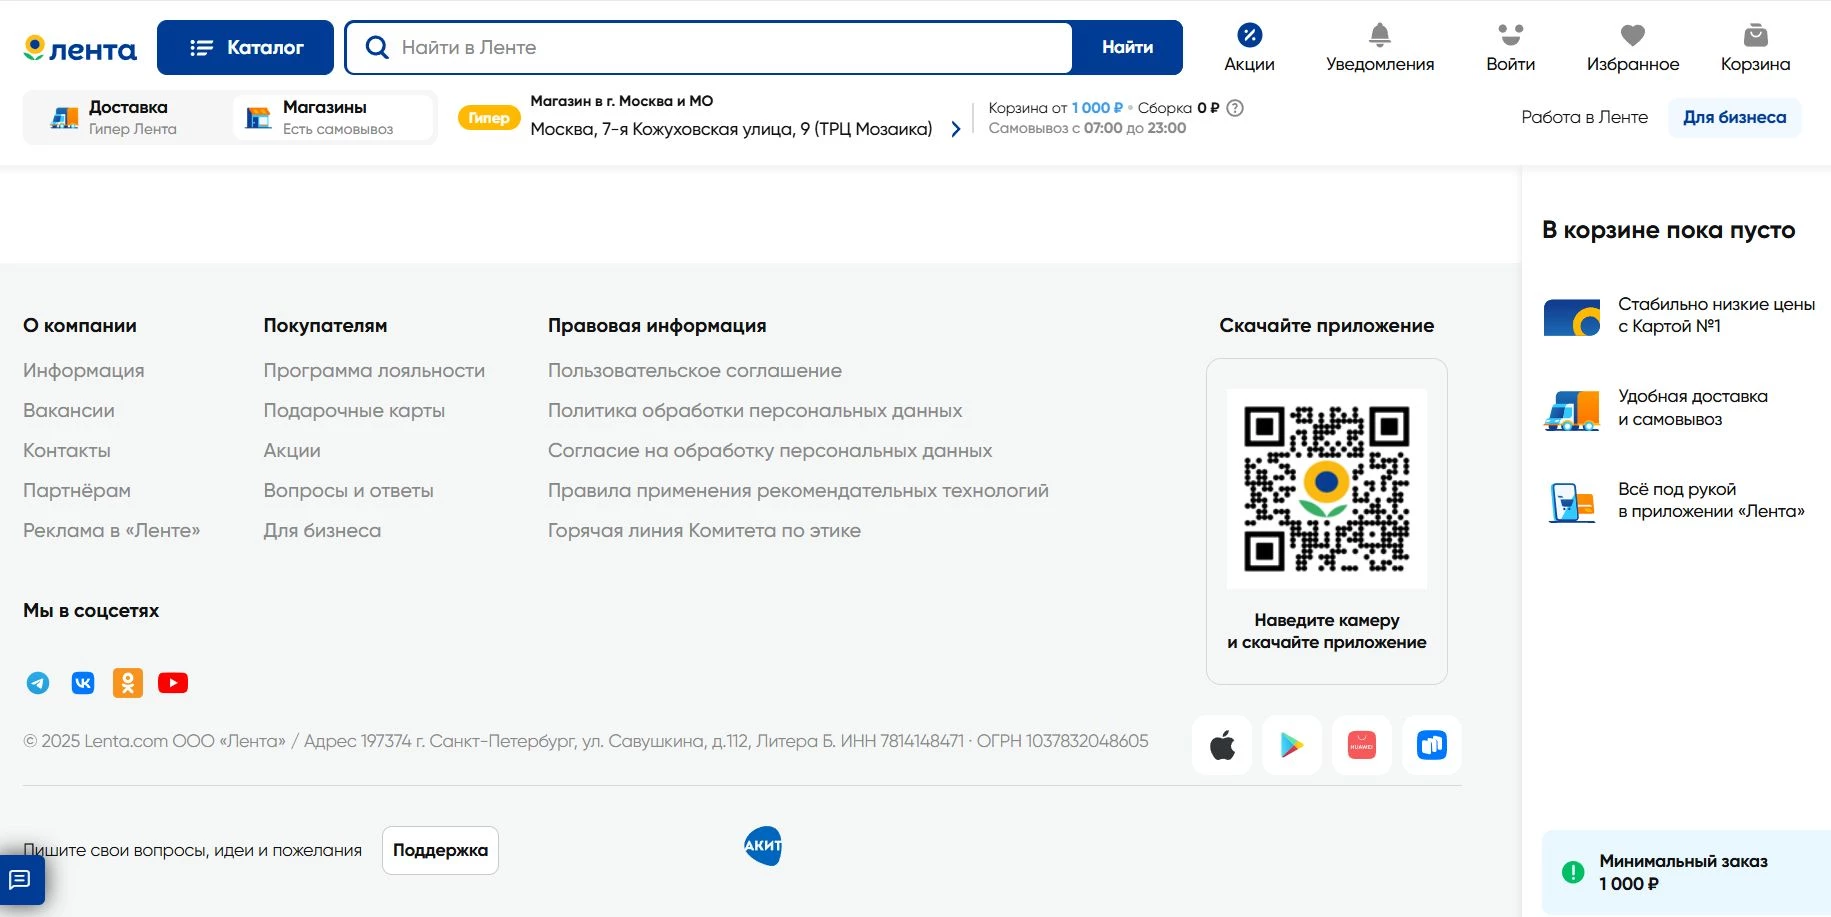1831x917 pixels.
Task: Open Горячая линия Комитета по этике link
Action: tap(704, 530)
